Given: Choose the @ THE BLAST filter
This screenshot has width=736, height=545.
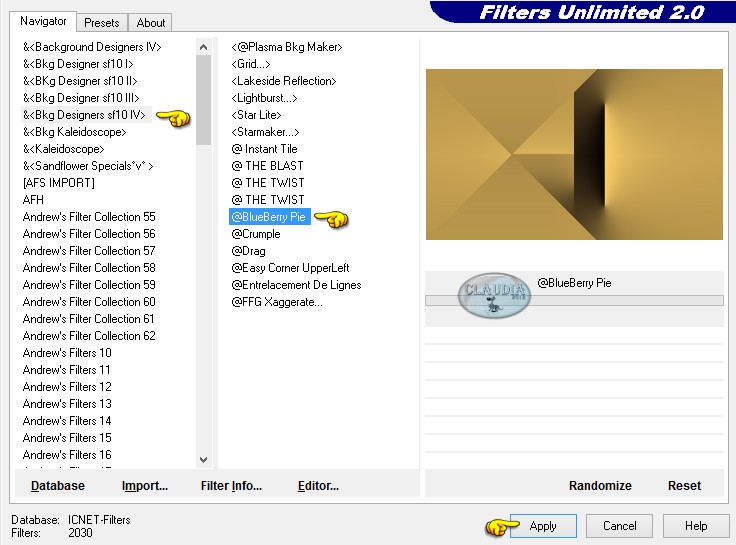Looking at the screenshot, I should (268, 166).
